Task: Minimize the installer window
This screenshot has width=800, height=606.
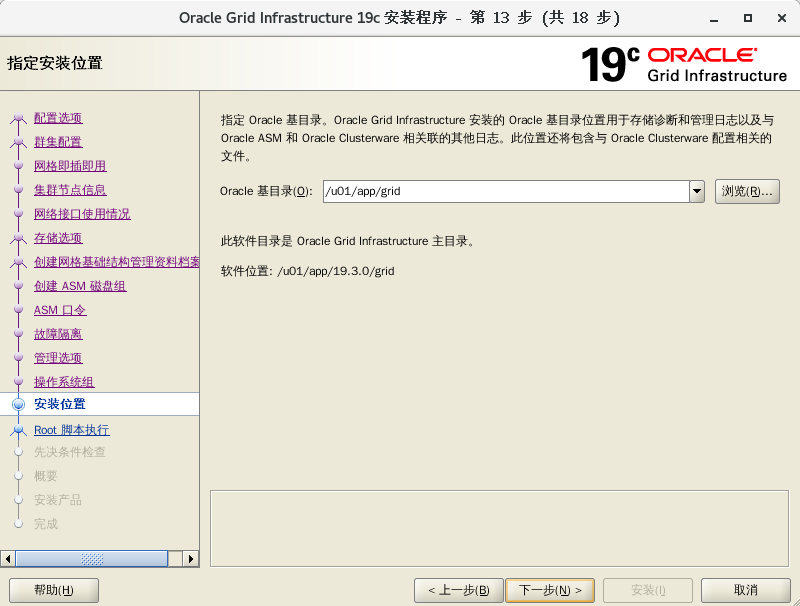Action: [714, 18]
